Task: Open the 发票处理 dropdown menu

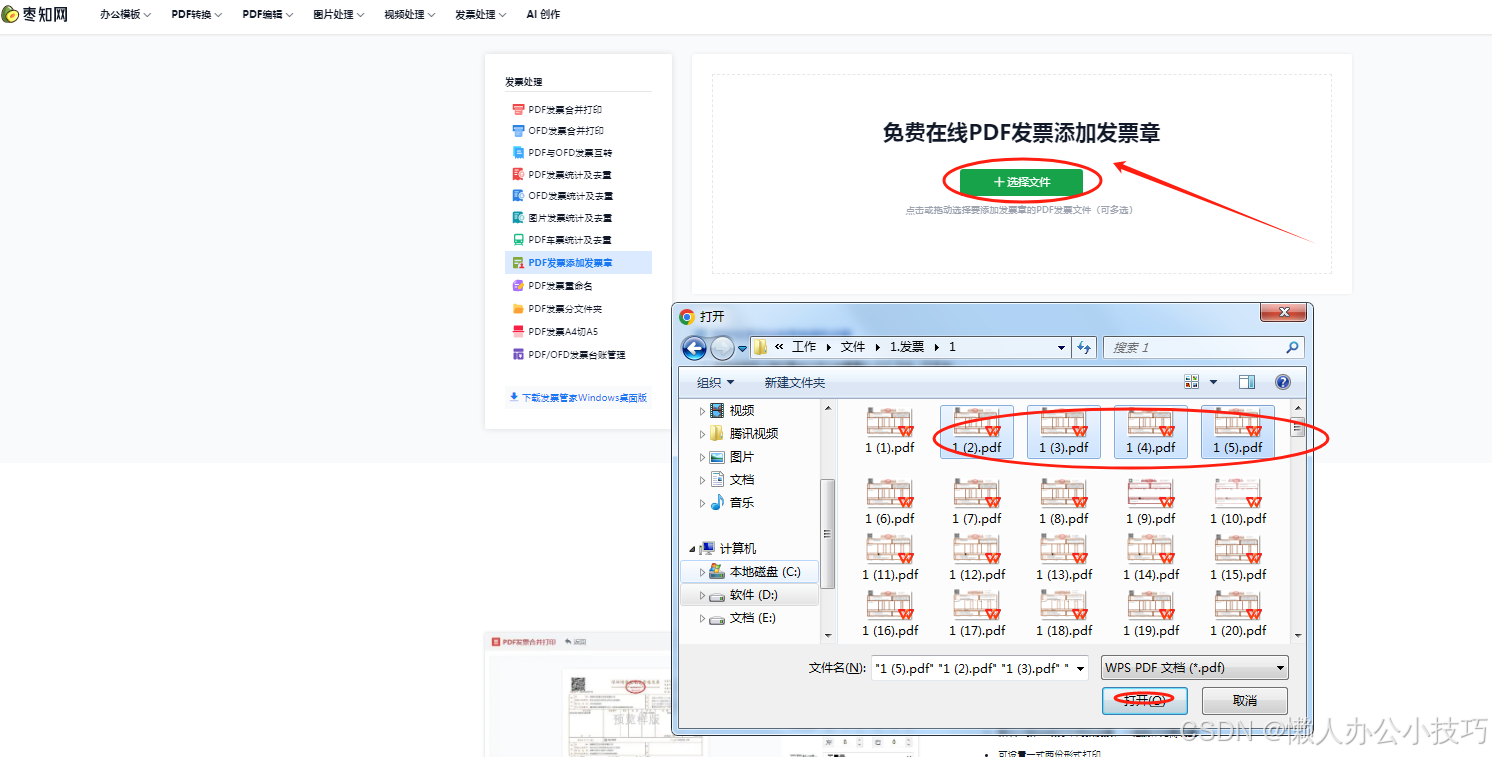Action: click(480, 15)
